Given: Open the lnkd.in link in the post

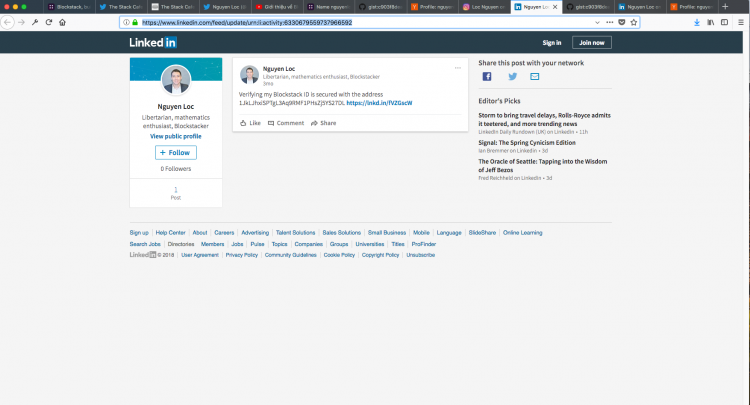Looking at the screenshot, I should [379, 103].
